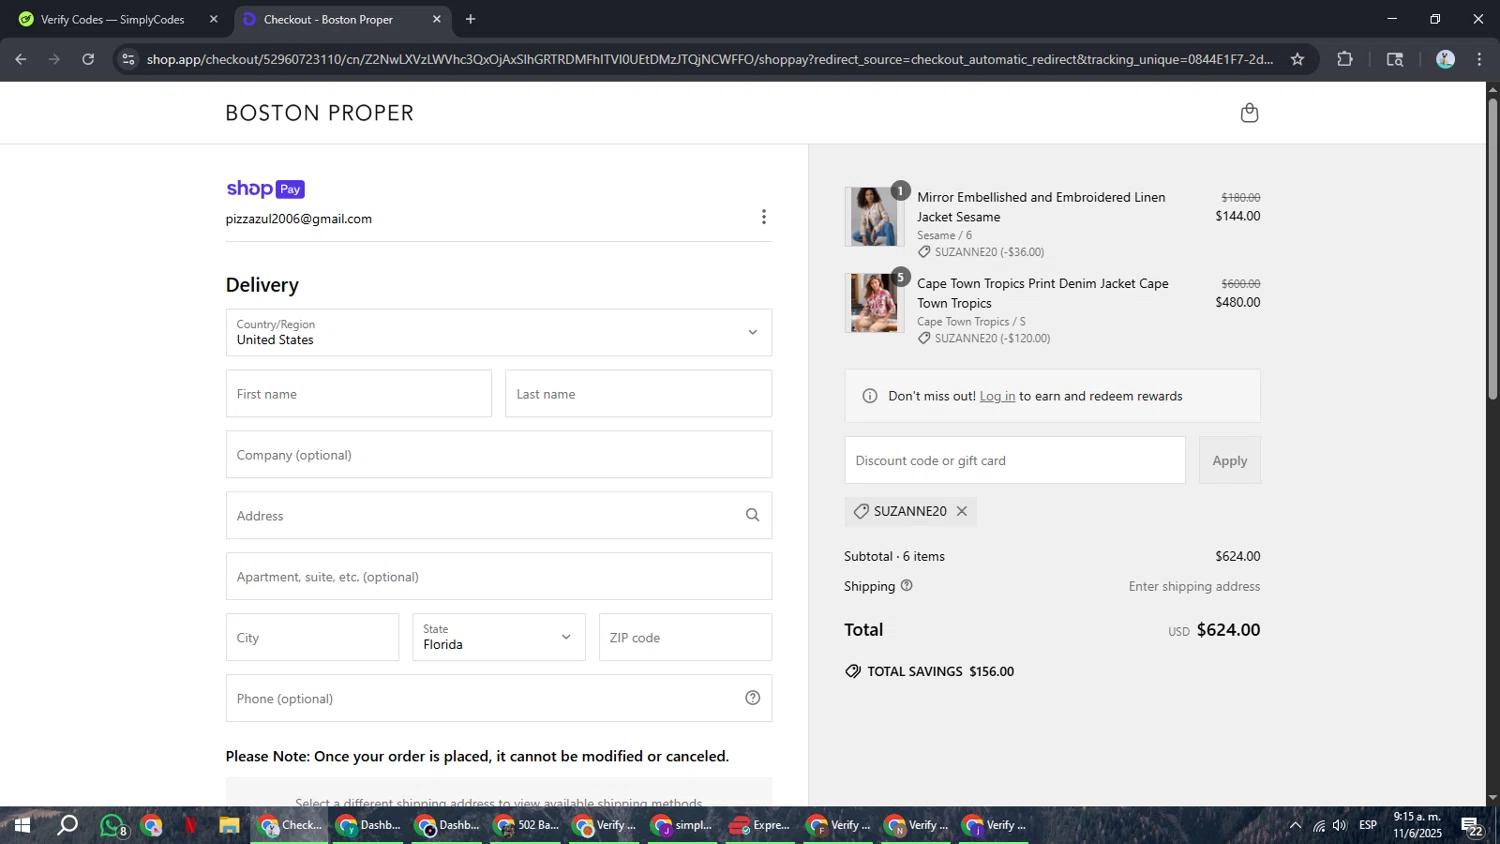This screenshot has height=844, width=1500.
Task: Click the Address input field
Action: click(x=499, y=515)
